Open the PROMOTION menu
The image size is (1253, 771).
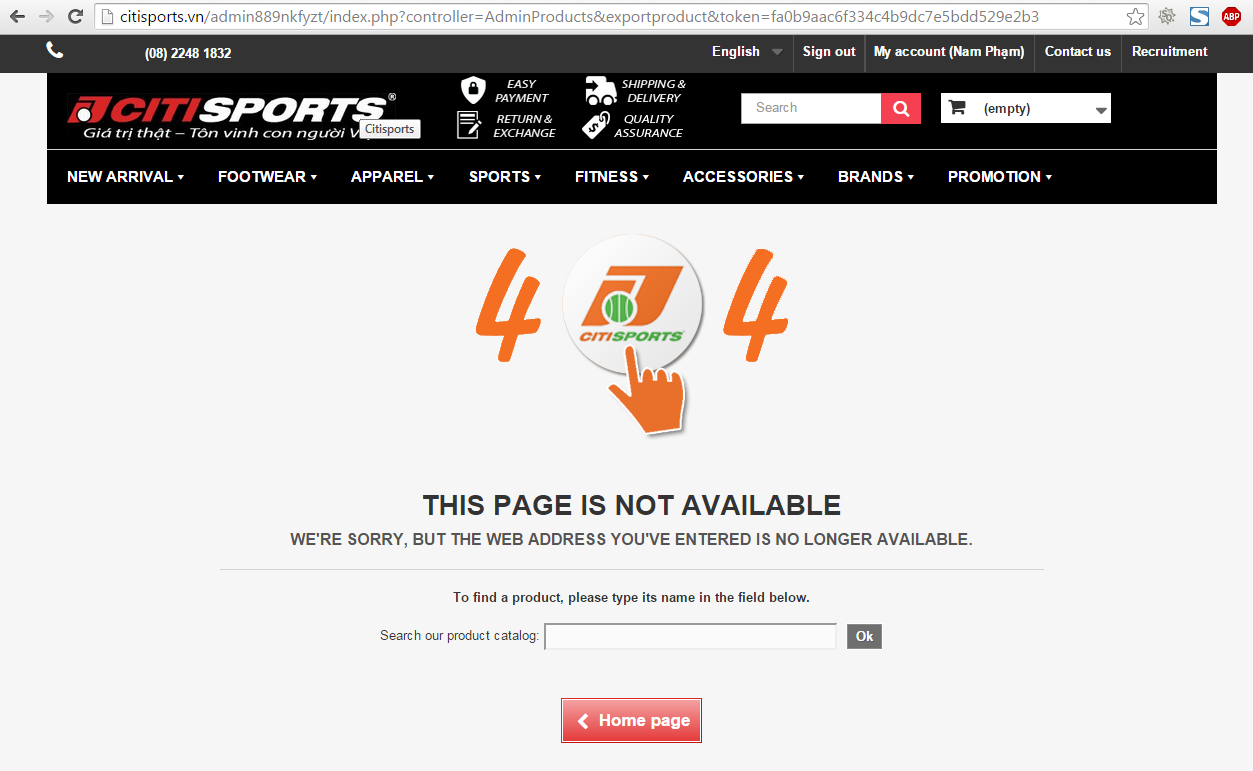pos(1000,177)
